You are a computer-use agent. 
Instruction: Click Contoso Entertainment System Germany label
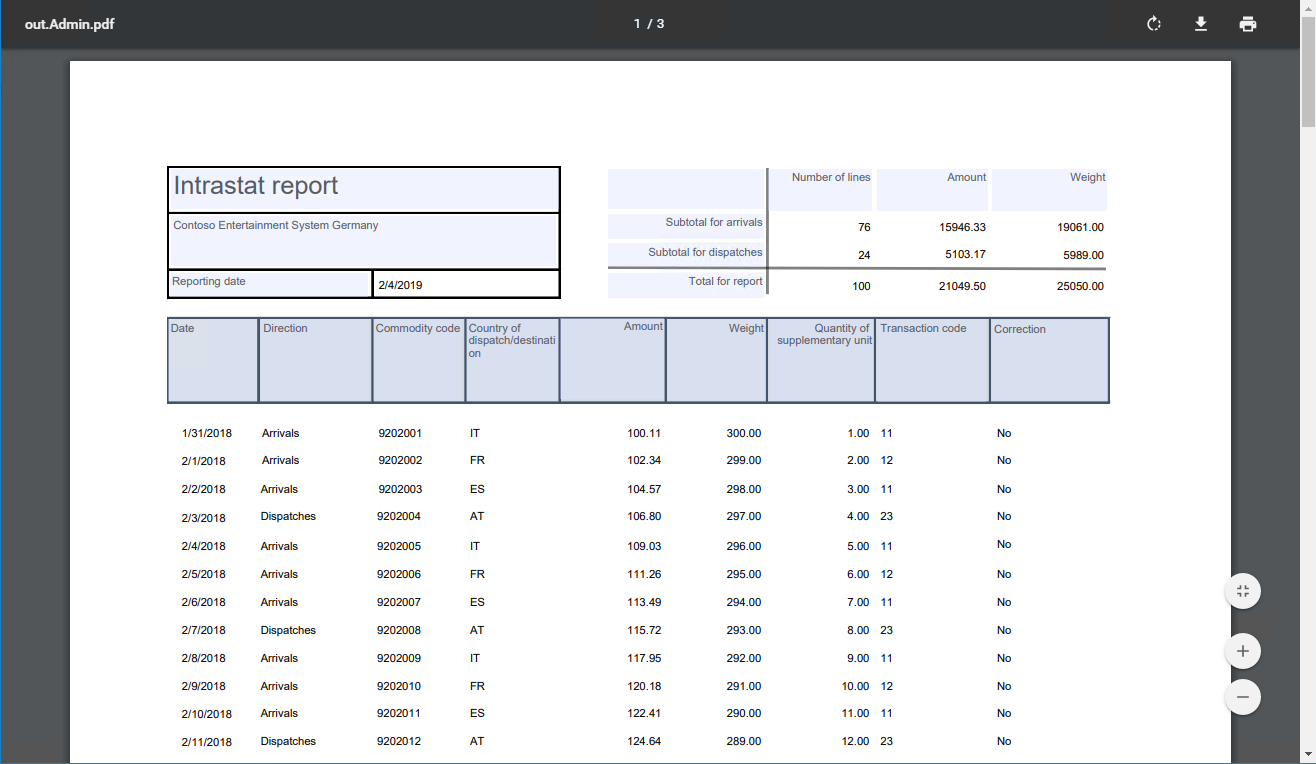[x=276, y=225]
